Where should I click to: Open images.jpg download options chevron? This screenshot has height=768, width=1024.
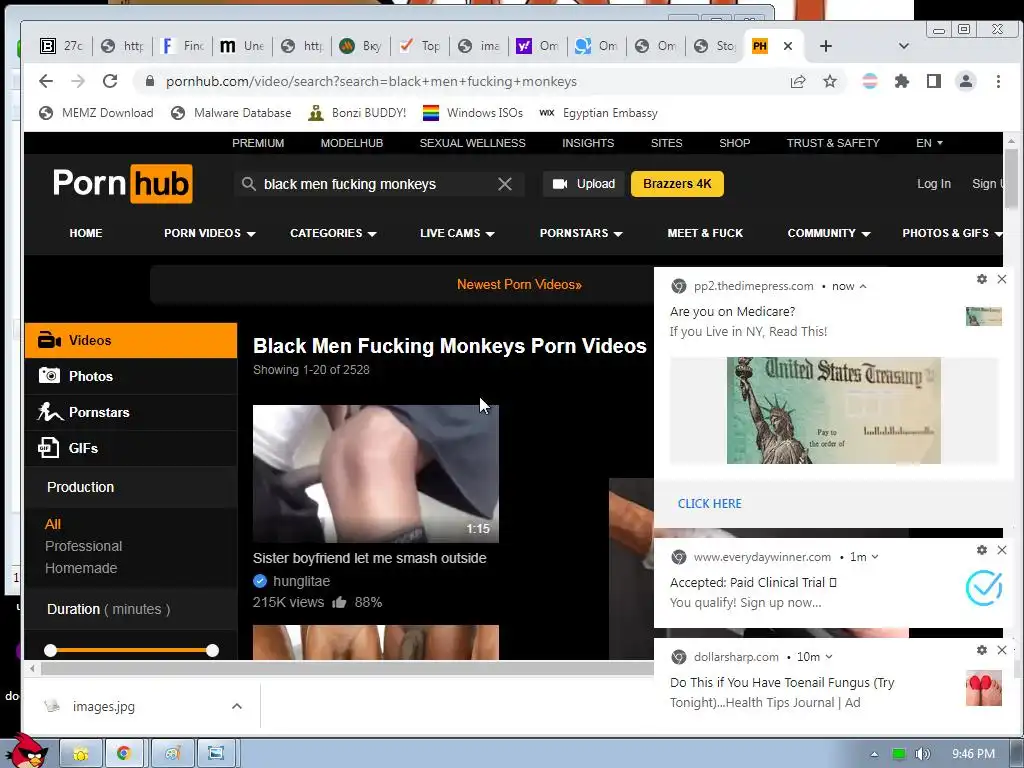pyautogui.click(x=237, y=706)
